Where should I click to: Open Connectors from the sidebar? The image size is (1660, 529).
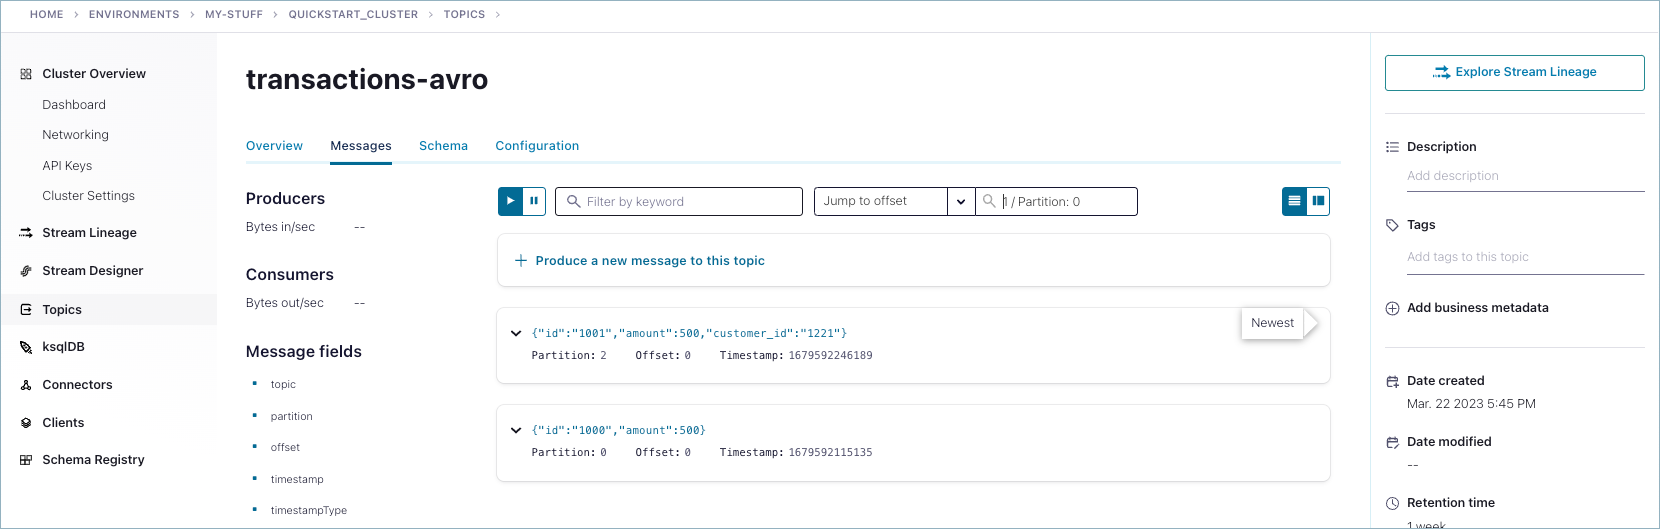(77, 385)
